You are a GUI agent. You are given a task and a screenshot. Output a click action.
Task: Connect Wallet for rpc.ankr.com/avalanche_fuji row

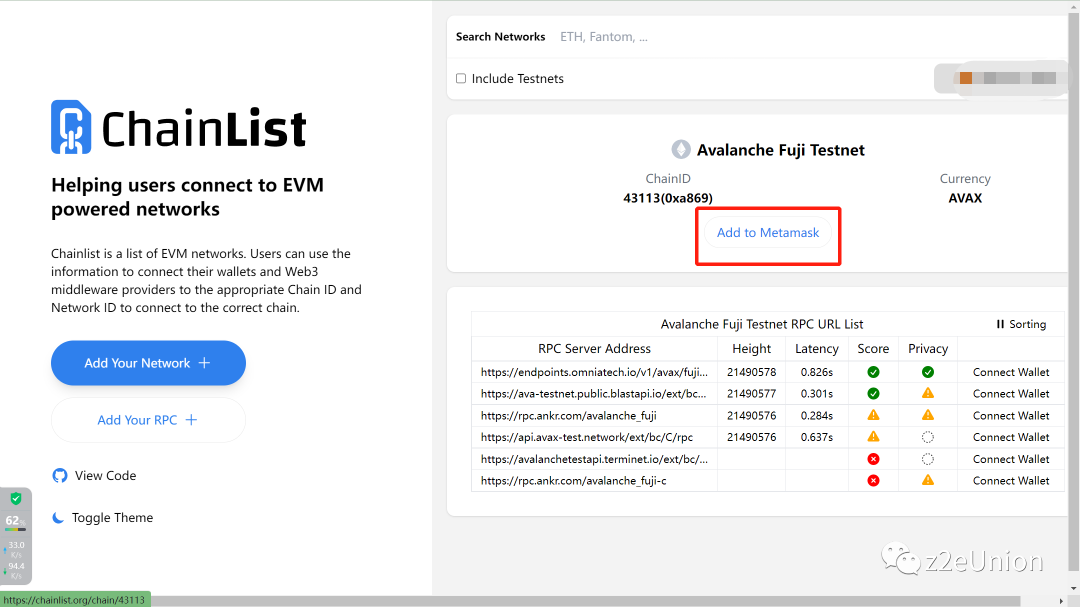pos(1011,416)
